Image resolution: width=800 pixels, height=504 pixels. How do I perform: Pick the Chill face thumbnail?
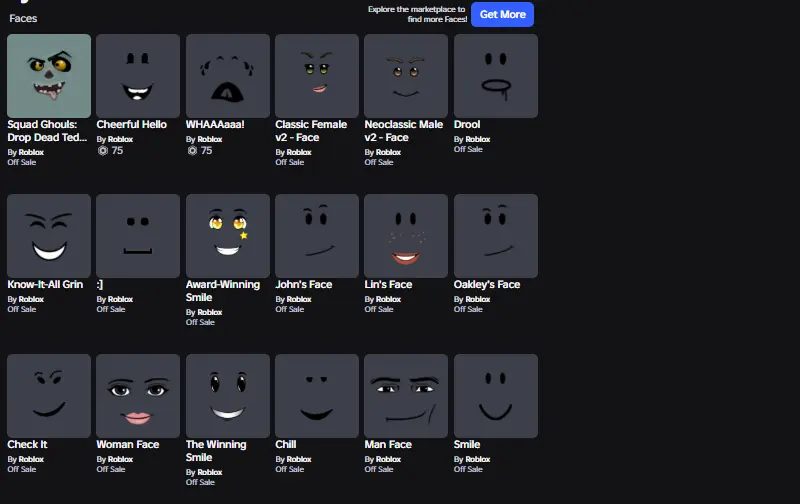317,396
